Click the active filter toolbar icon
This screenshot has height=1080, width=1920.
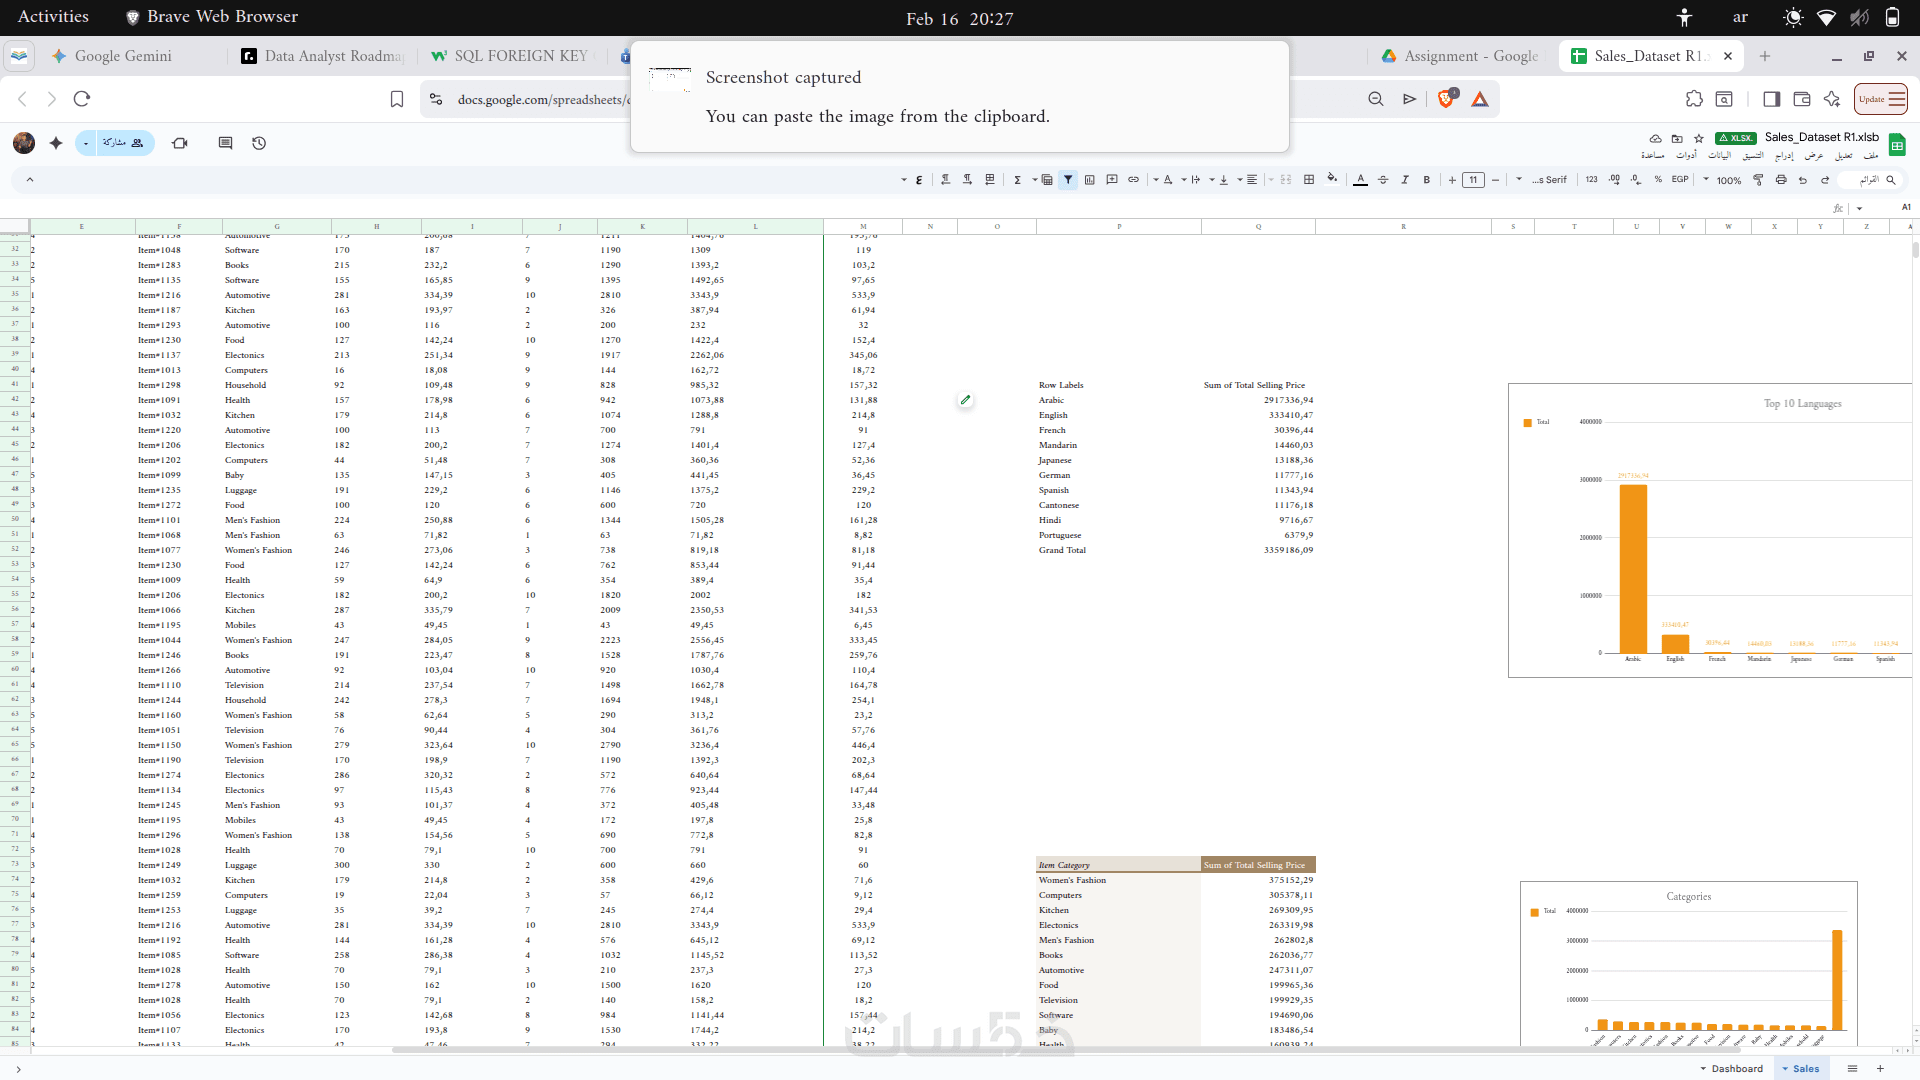(1068, 180)
